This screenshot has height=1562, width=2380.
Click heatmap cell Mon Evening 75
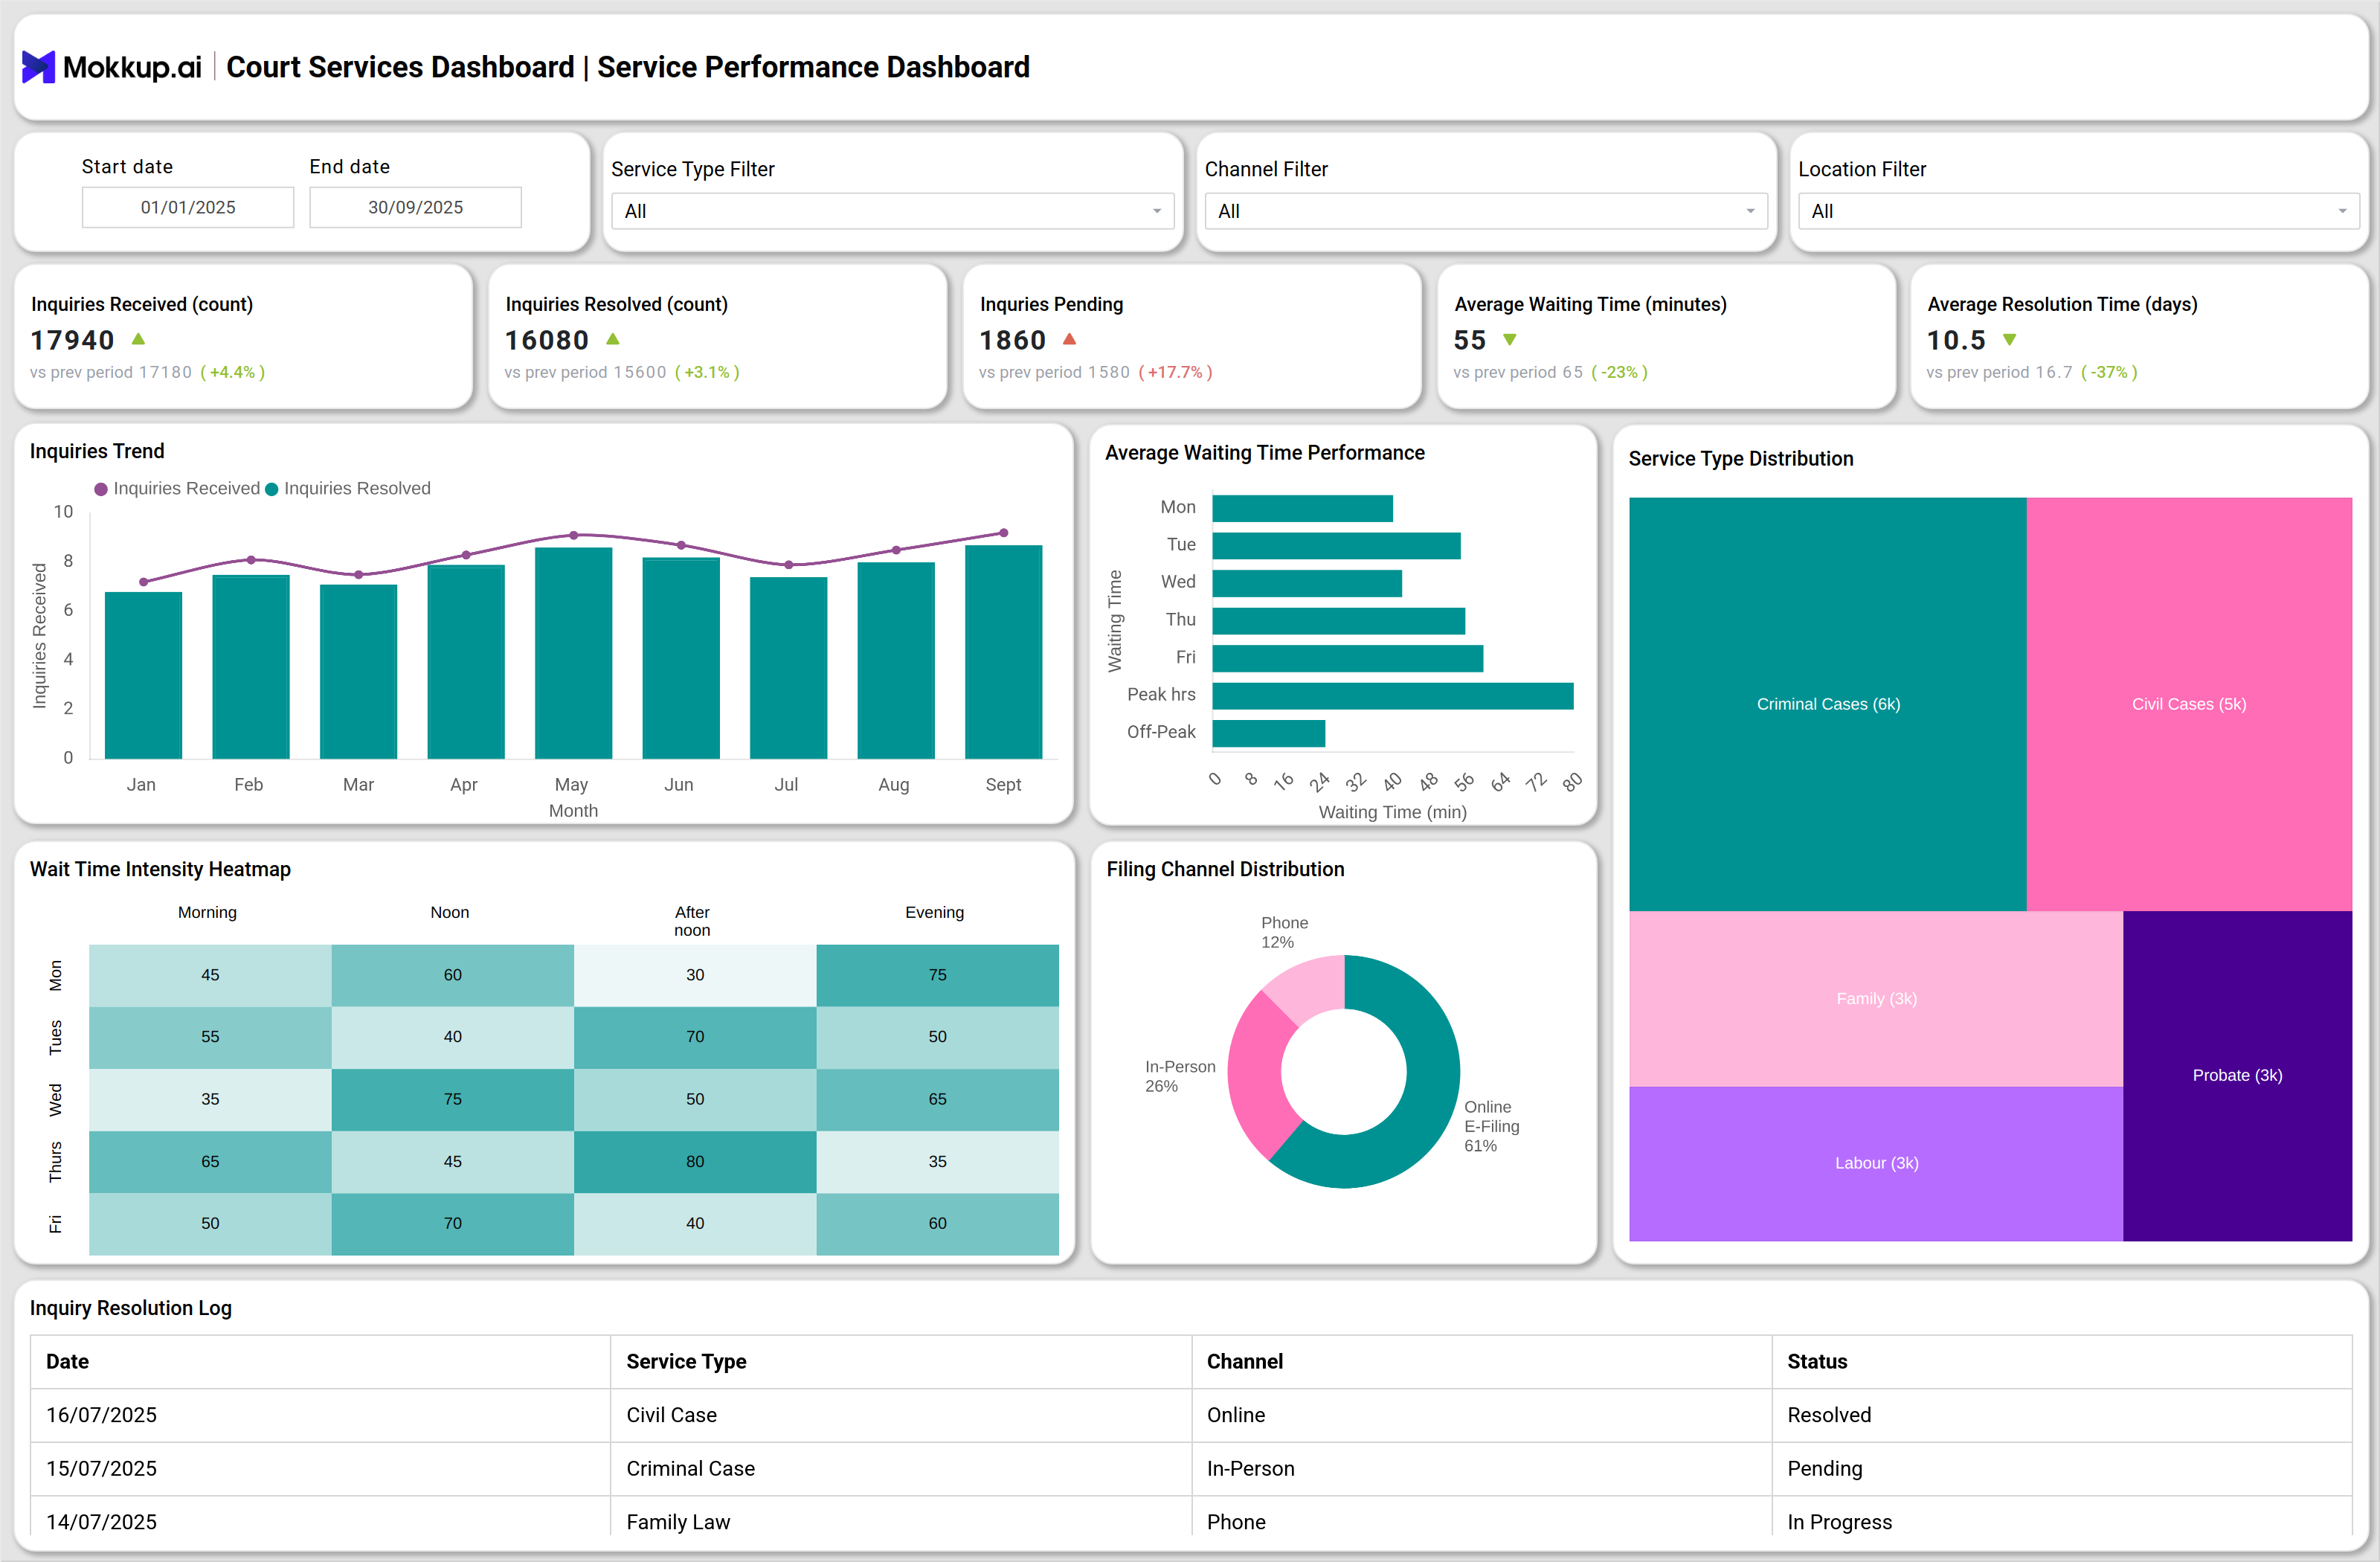click(937, 975)
